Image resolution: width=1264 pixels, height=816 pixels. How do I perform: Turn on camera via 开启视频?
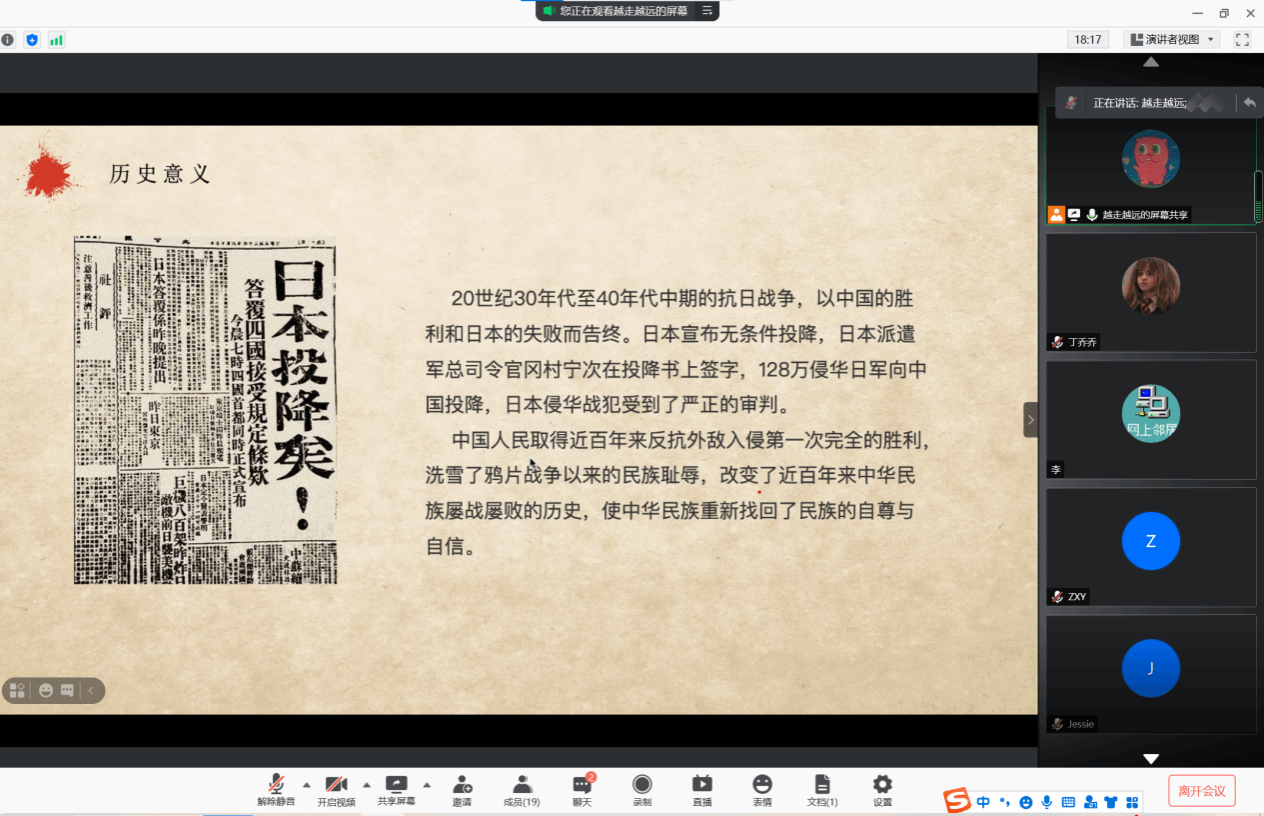click(x=336, y=789)
